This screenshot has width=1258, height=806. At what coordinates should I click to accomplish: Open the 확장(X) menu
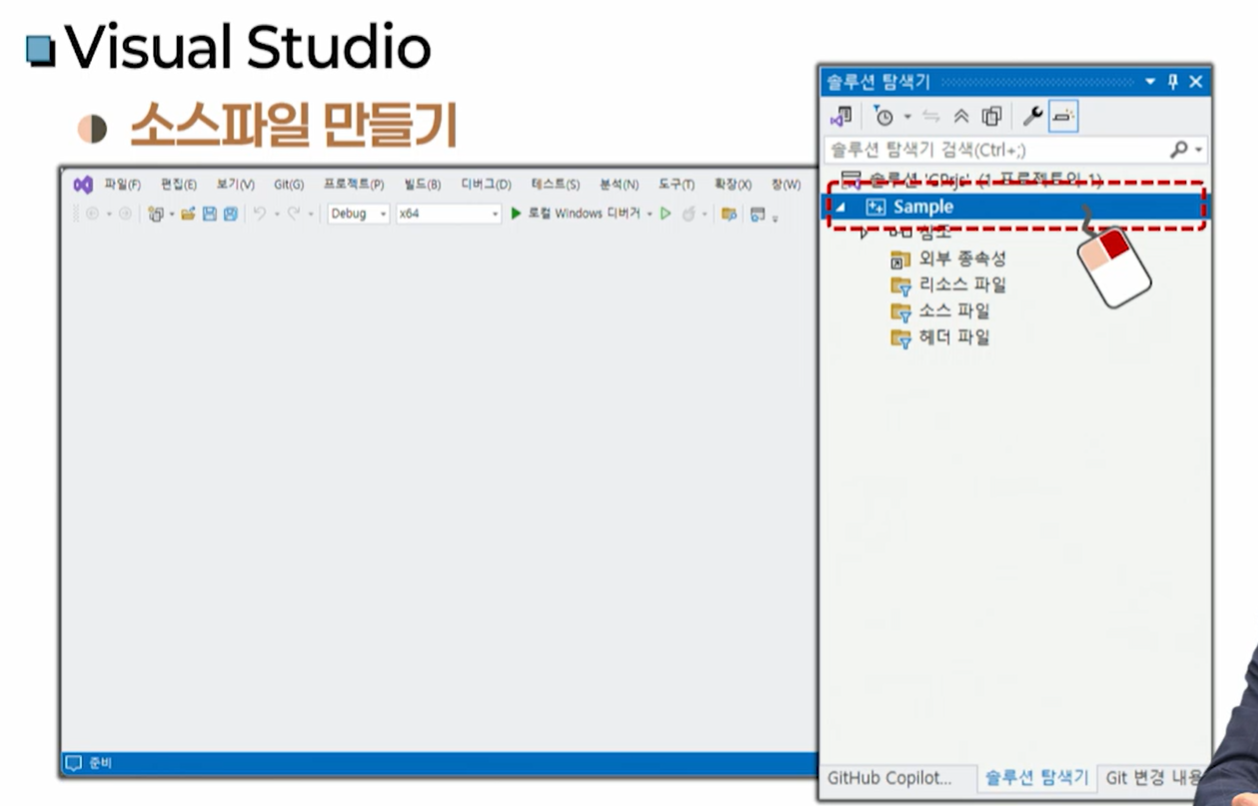[733, 185]
